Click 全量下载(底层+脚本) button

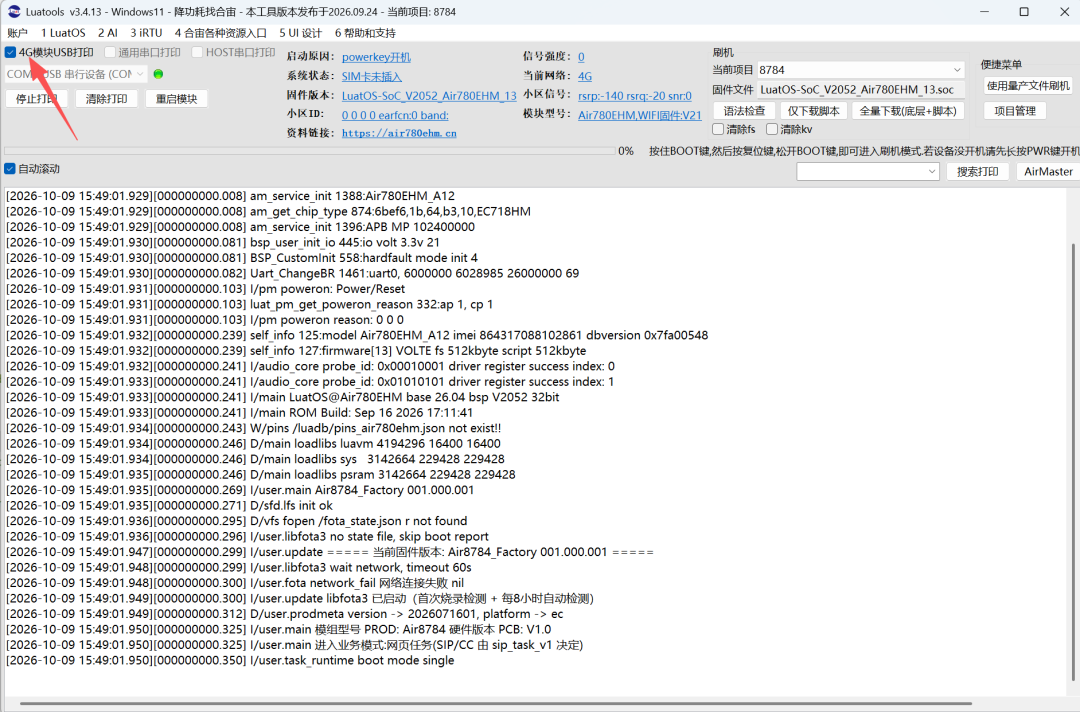[908, 111]
